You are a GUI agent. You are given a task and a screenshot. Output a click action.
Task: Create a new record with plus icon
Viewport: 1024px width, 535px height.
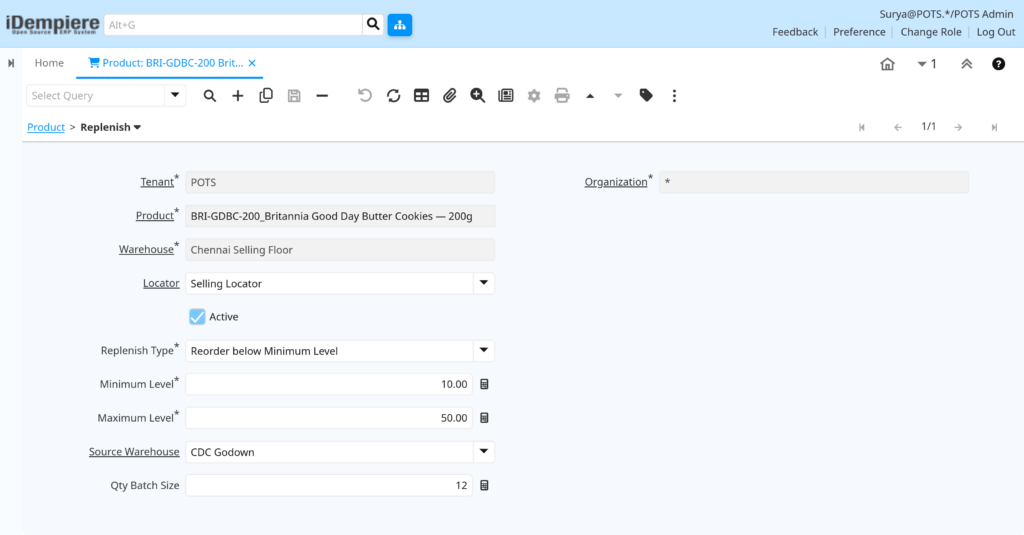click(x=238, y=95)
